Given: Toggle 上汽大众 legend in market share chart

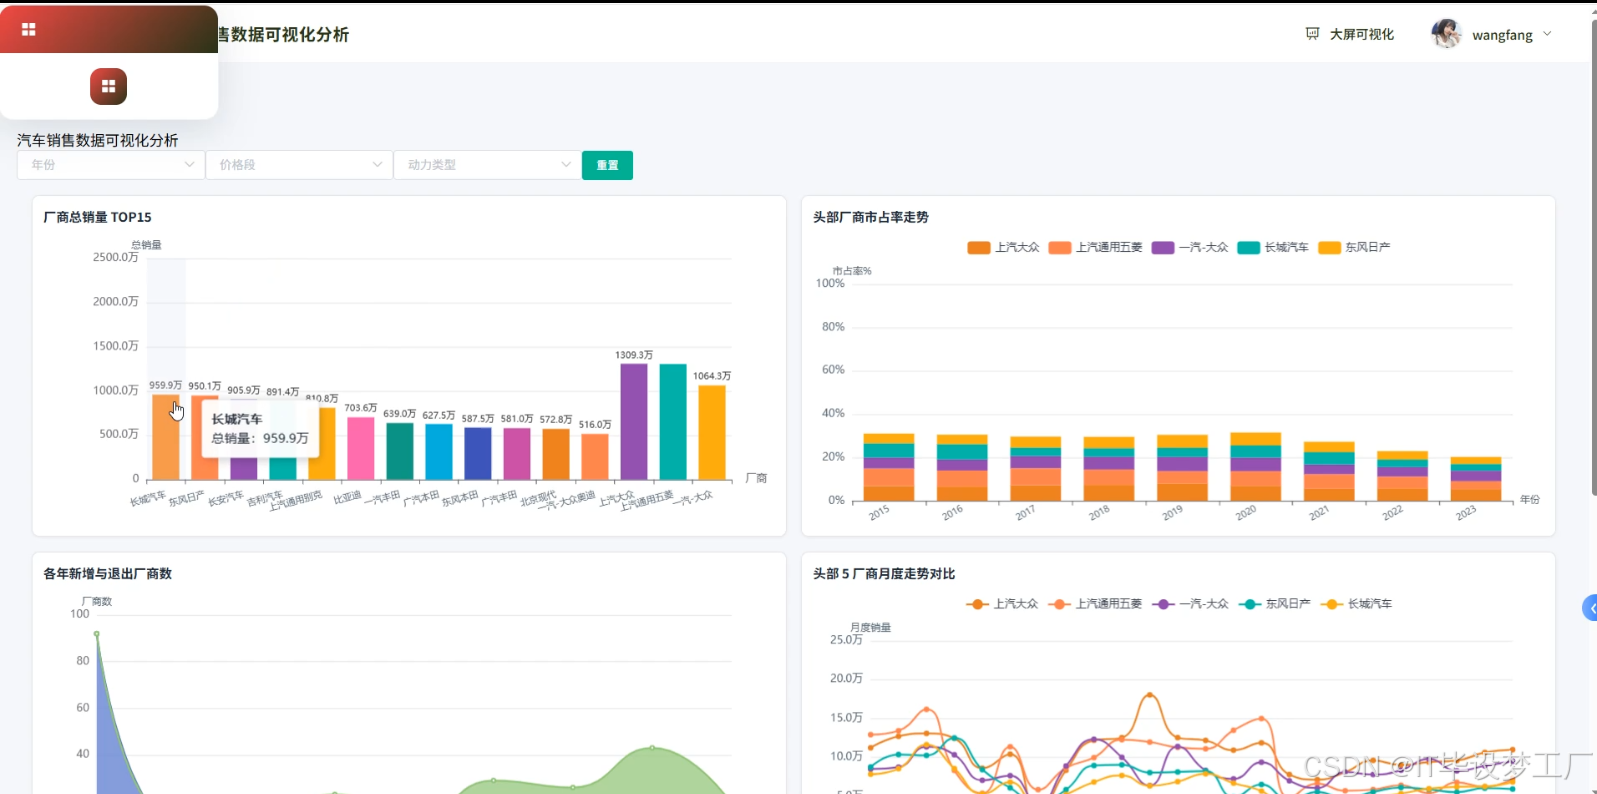Looking at the screenshot, I should click(1003, 247).
